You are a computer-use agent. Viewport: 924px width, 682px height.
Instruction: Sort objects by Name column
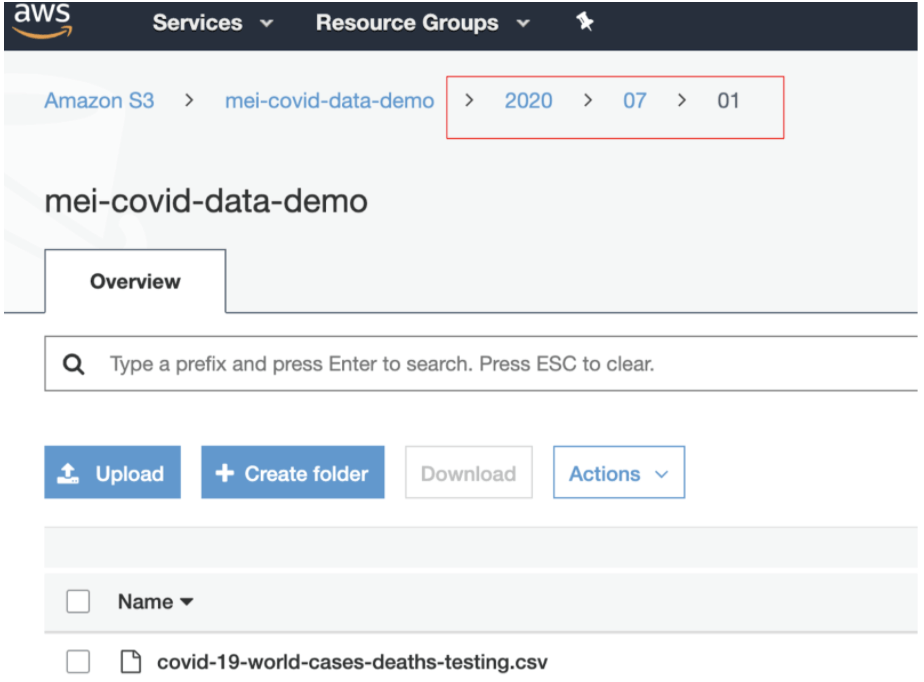coord(156,601)
